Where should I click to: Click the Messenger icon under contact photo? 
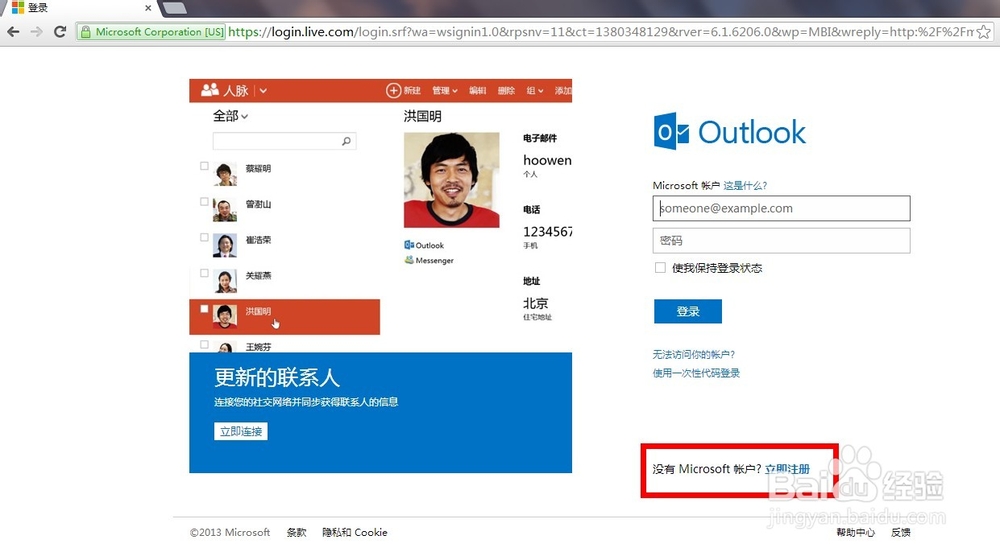pyautogui.click(x=409, y=259)
